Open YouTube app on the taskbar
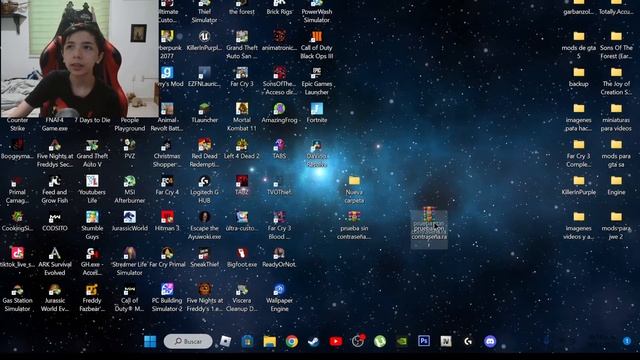The width and height of the screenshot is (640, 360). 336,341
